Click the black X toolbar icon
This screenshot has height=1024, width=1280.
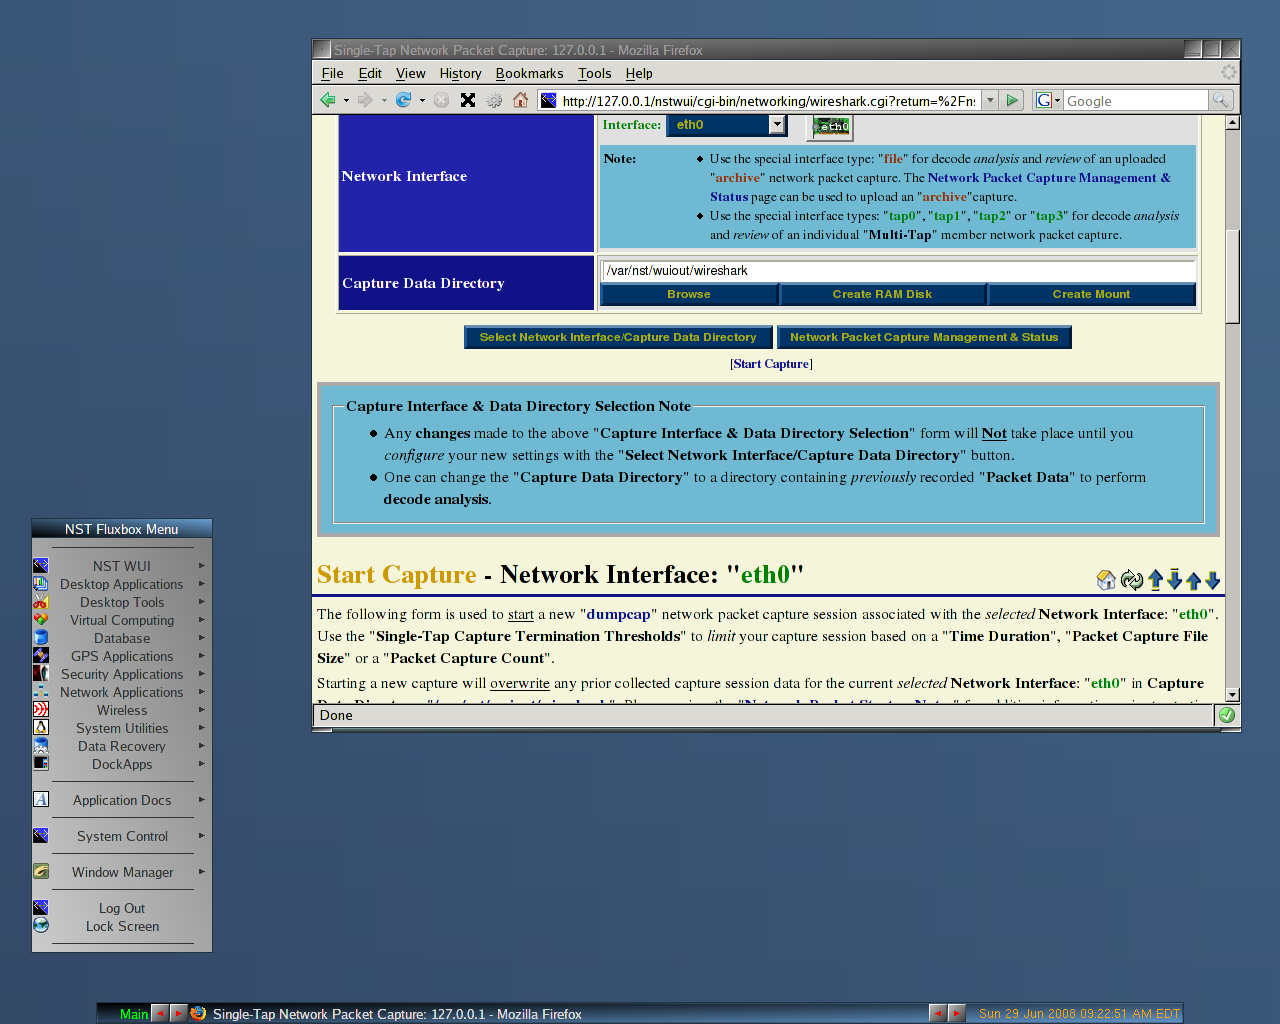pos(468,100)
